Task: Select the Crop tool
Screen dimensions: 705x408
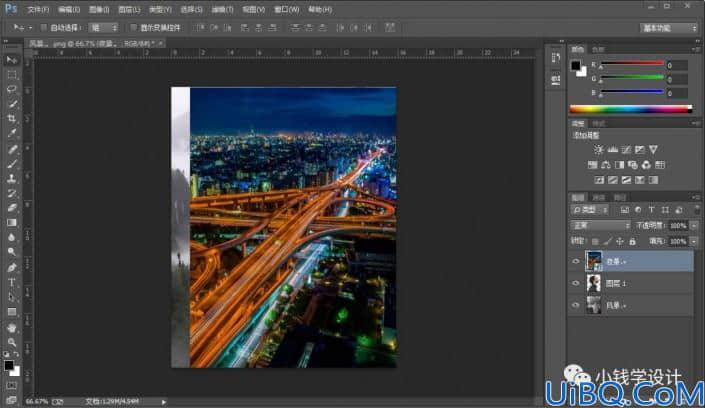Action: [12, 118]
